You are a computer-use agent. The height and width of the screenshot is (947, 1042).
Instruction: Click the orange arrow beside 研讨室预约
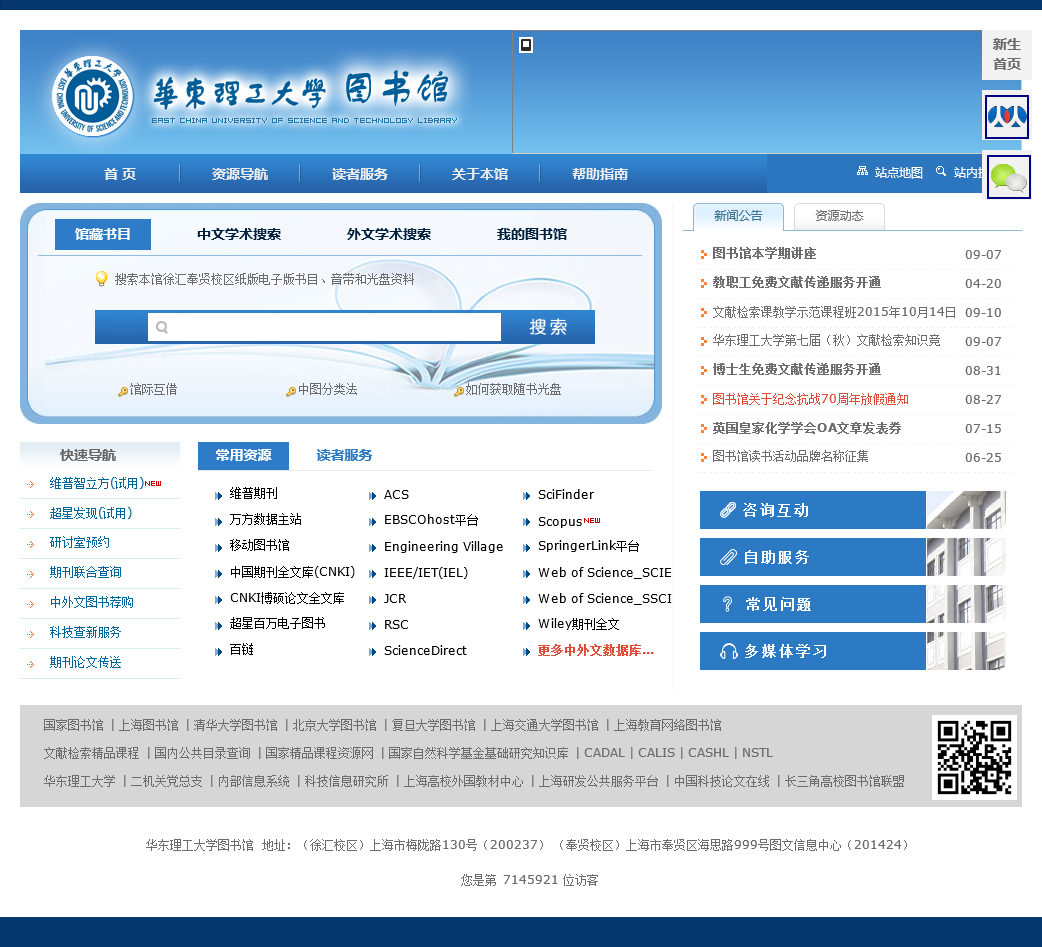pyautogui.click(x=31, y=544)
